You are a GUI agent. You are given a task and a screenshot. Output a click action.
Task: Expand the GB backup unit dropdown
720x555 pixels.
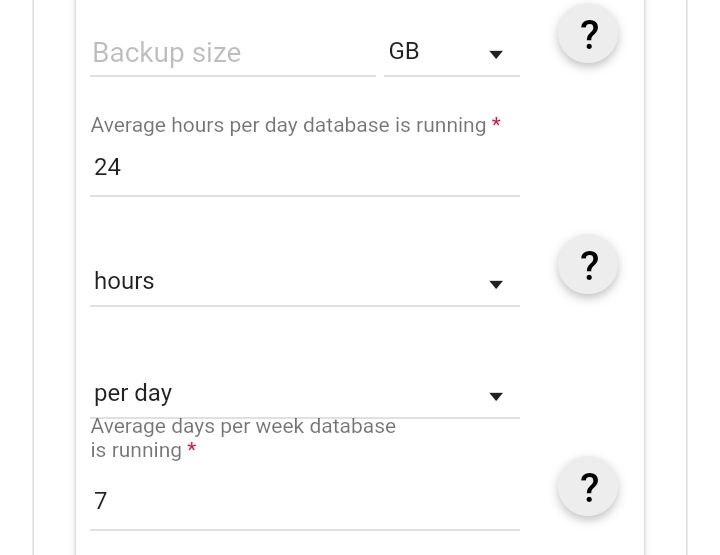(452, 52)
